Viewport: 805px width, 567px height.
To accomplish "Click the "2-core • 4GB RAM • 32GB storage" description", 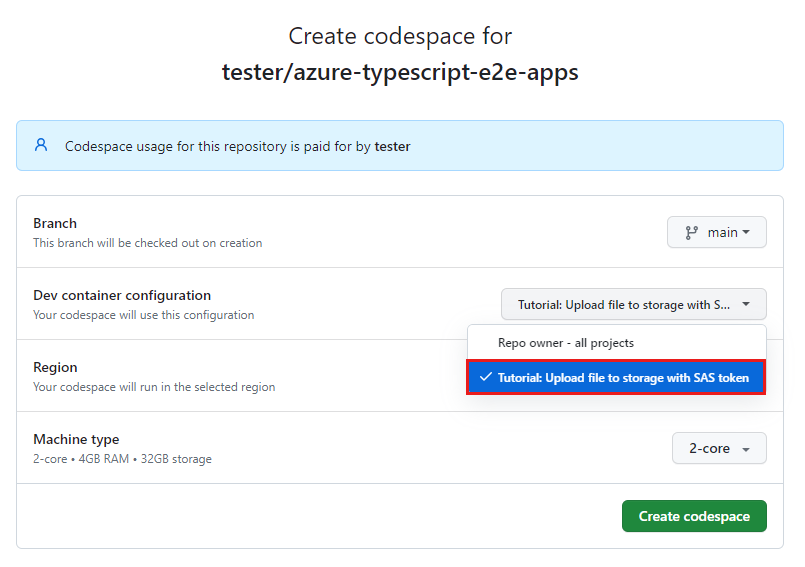I will [x=122, y=459].
